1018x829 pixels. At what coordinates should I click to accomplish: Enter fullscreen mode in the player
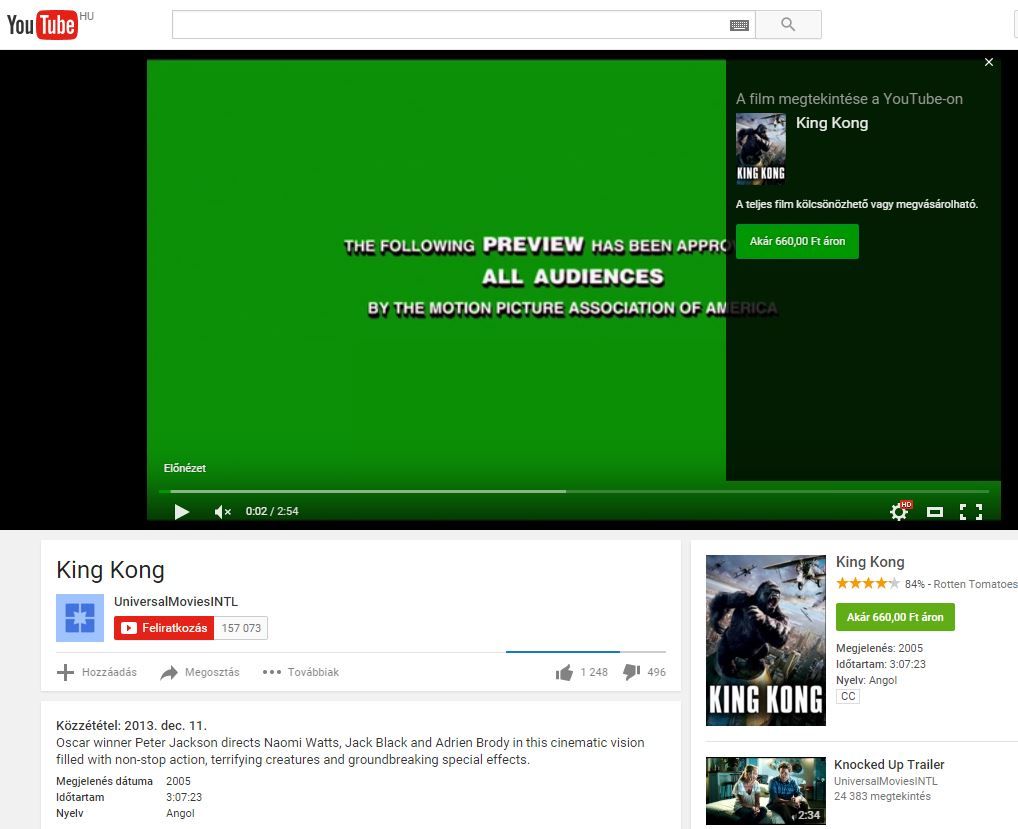971,512
